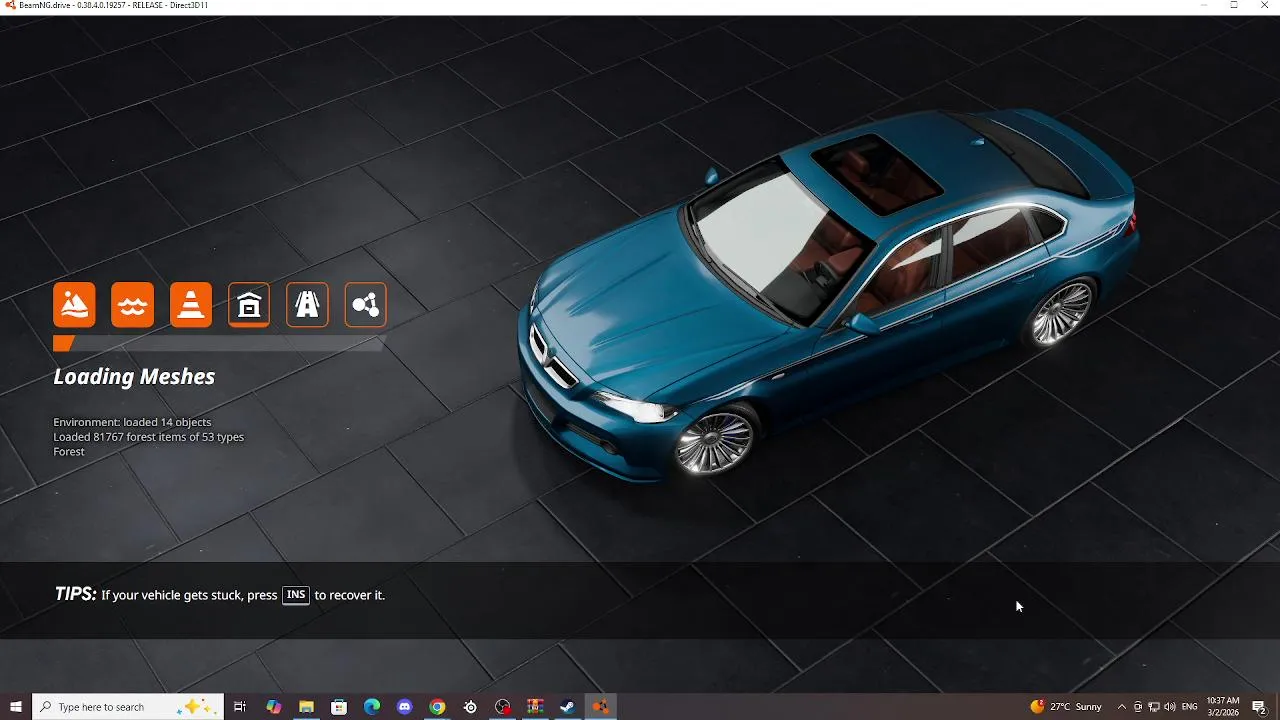Open Discord from the taskbar
The height and width of the screenshot is (720, 1280).
click(405, 707)
